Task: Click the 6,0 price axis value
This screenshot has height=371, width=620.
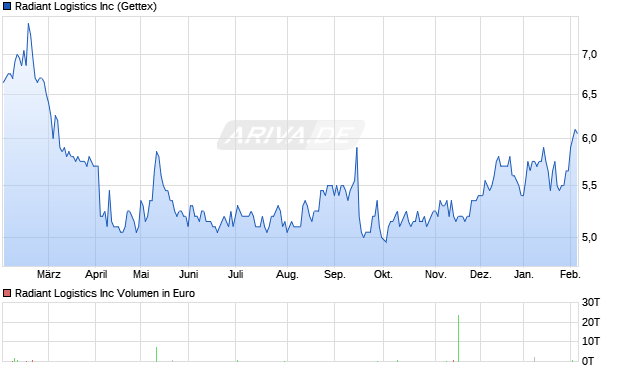Action: tap(589, 138)
